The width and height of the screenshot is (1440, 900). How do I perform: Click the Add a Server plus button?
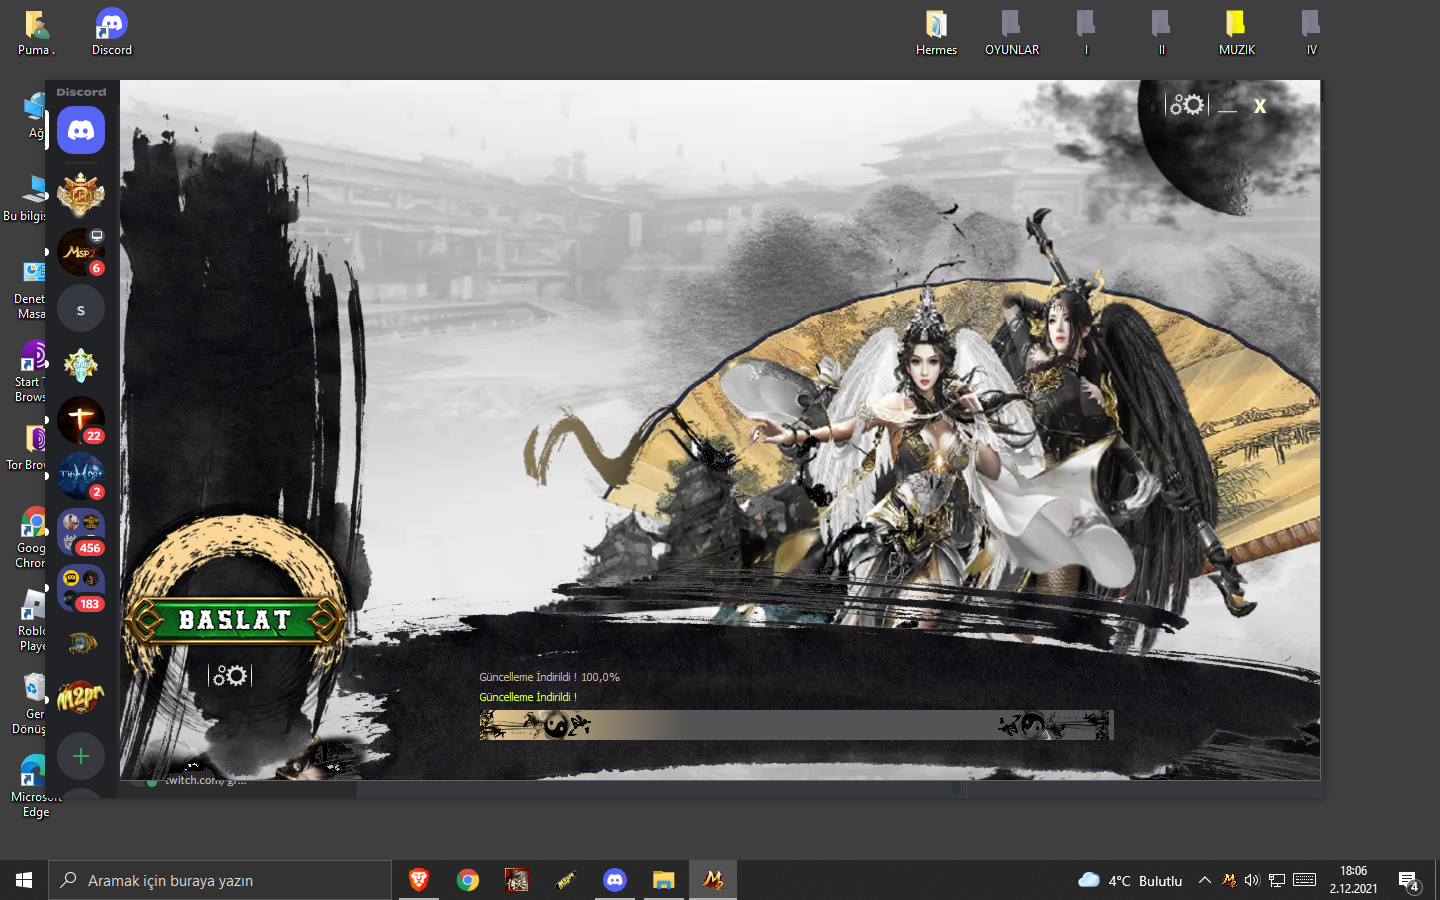81,756
